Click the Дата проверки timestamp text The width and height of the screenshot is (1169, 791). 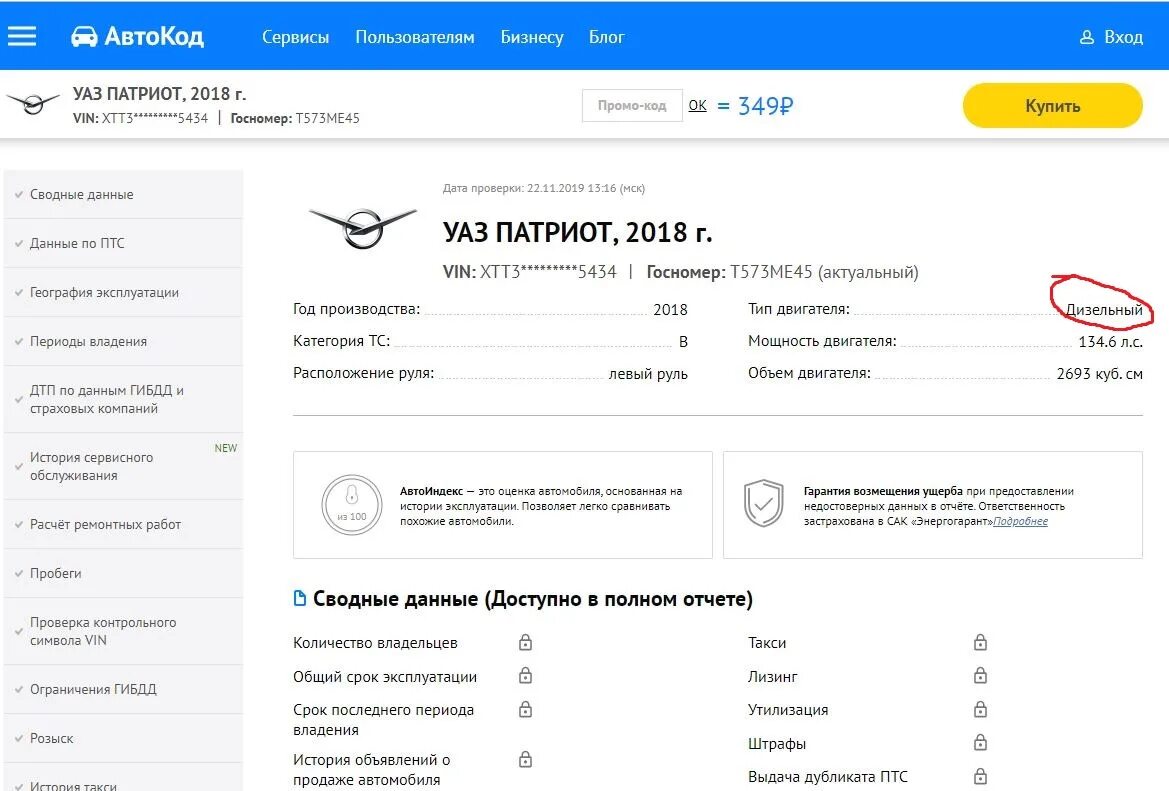[x=543, y=188]
